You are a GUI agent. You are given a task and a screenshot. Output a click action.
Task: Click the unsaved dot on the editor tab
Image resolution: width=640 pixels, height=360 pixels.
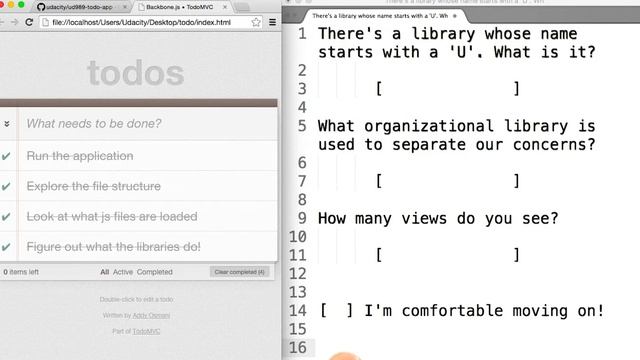[455, 16]
